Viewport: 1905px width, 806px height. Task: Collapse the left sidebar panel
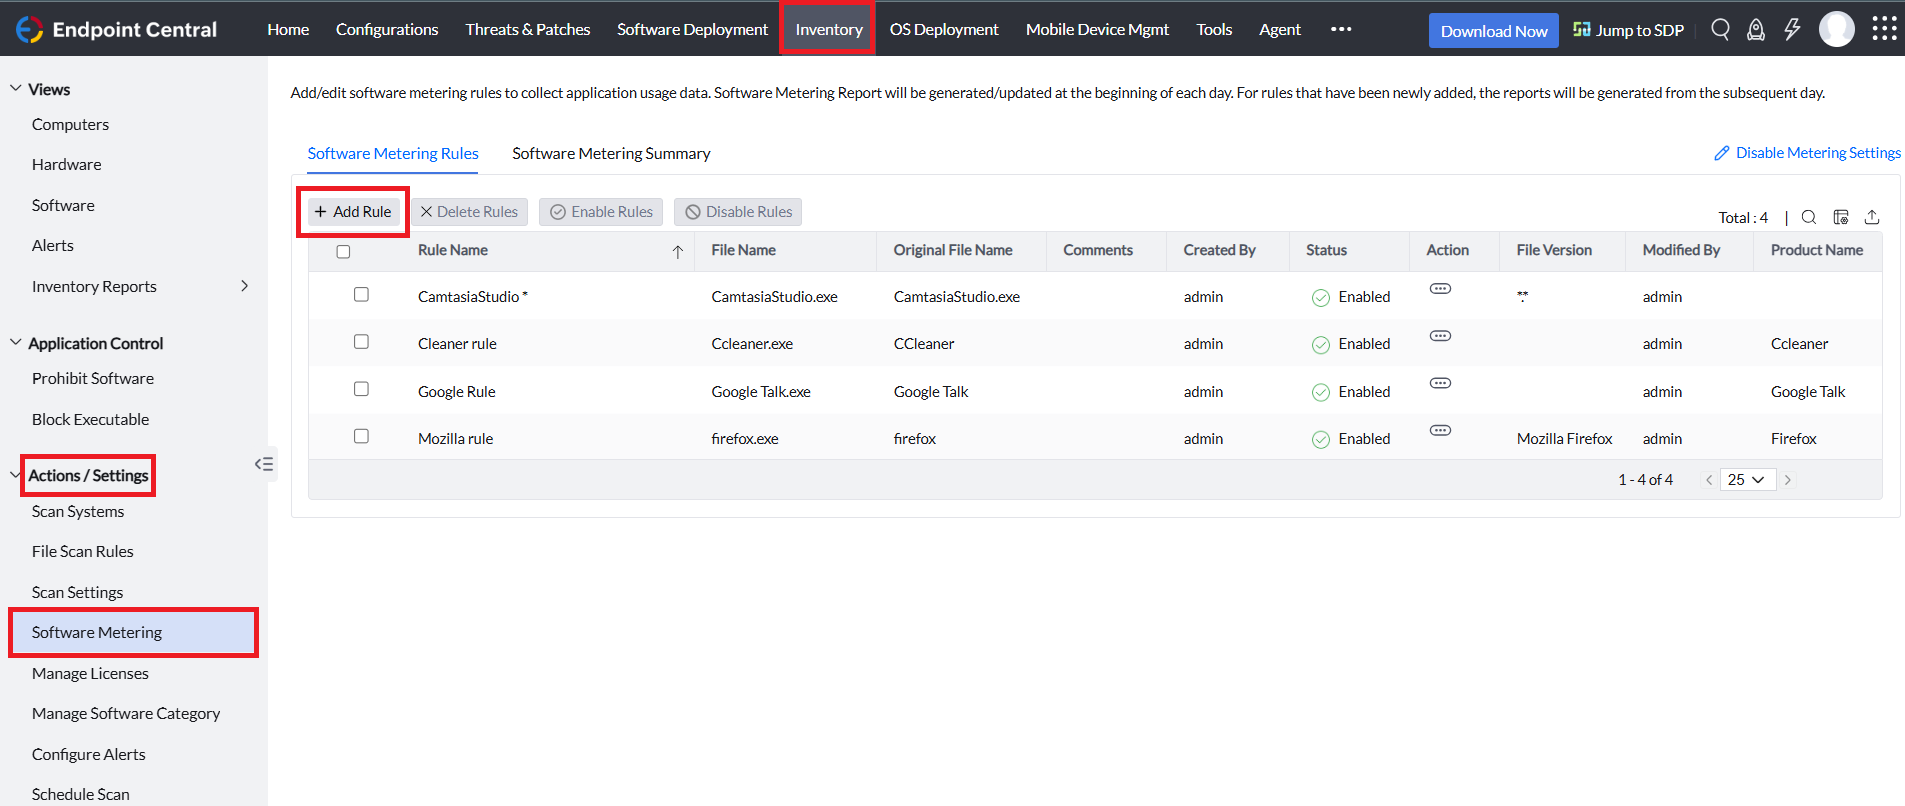pos(264,464)
